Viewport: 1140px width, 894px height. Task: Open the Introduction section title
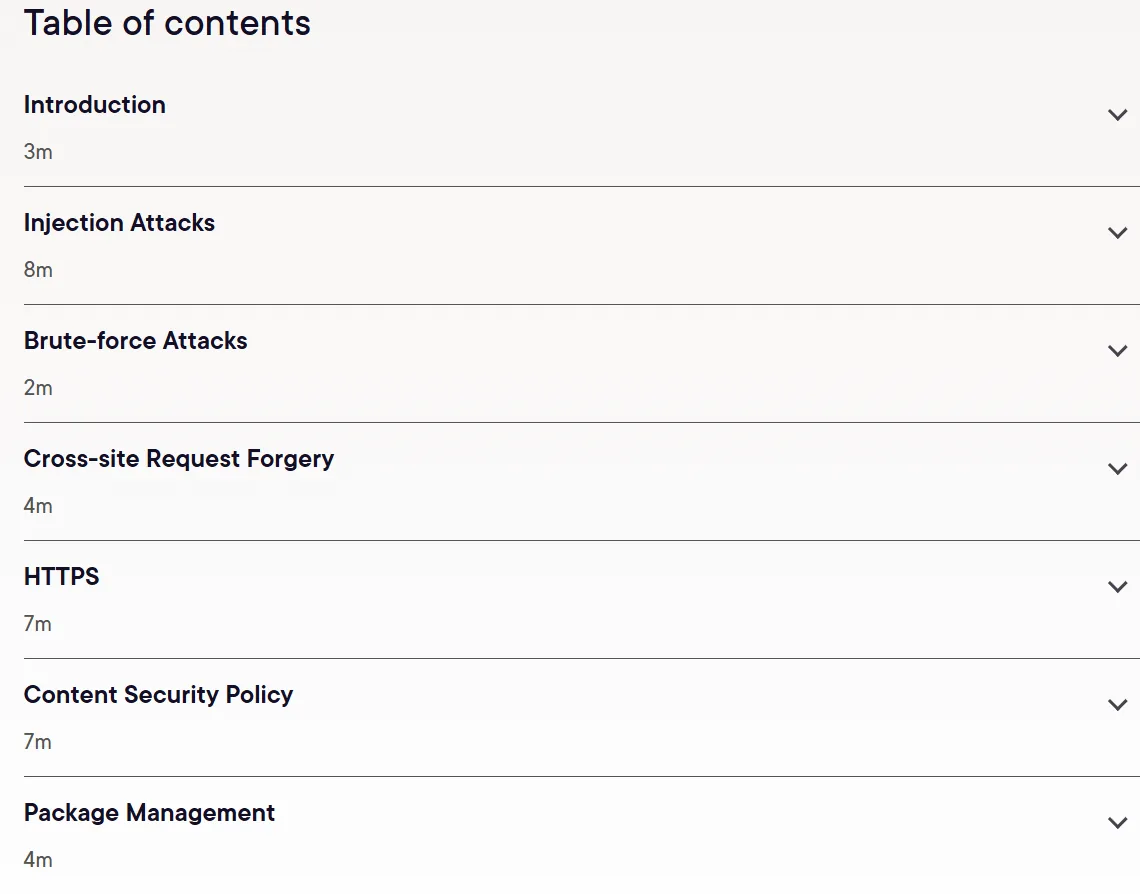95,105
